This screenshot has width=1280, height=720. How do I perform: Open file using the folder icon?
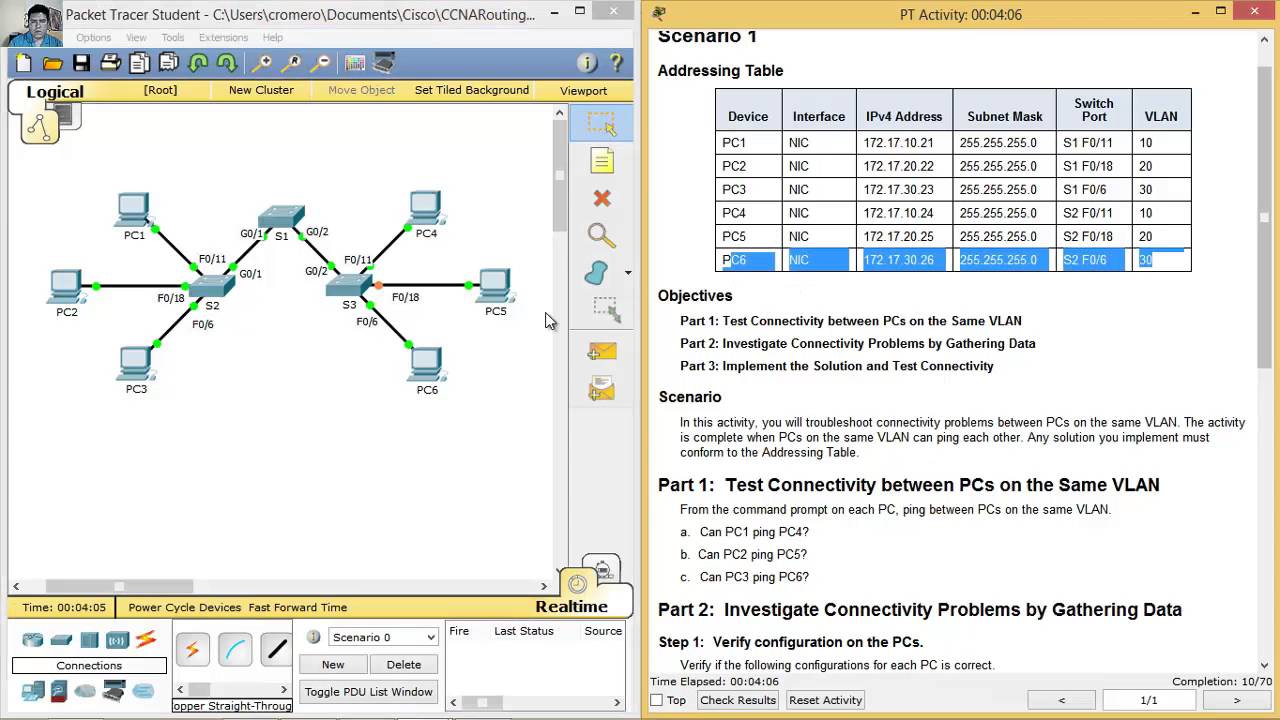(x=53, y=63)
